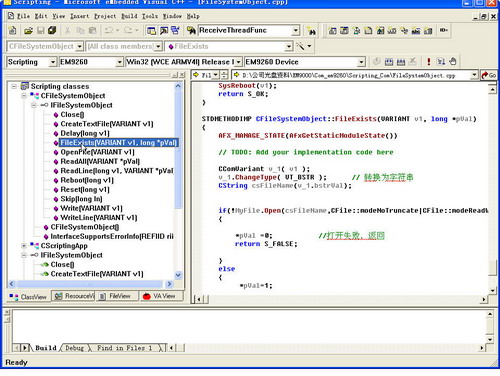The height and width of the screenshot is (376, 500).
Task: Click the Cut scissors icon
Action: tap(67, 31)
